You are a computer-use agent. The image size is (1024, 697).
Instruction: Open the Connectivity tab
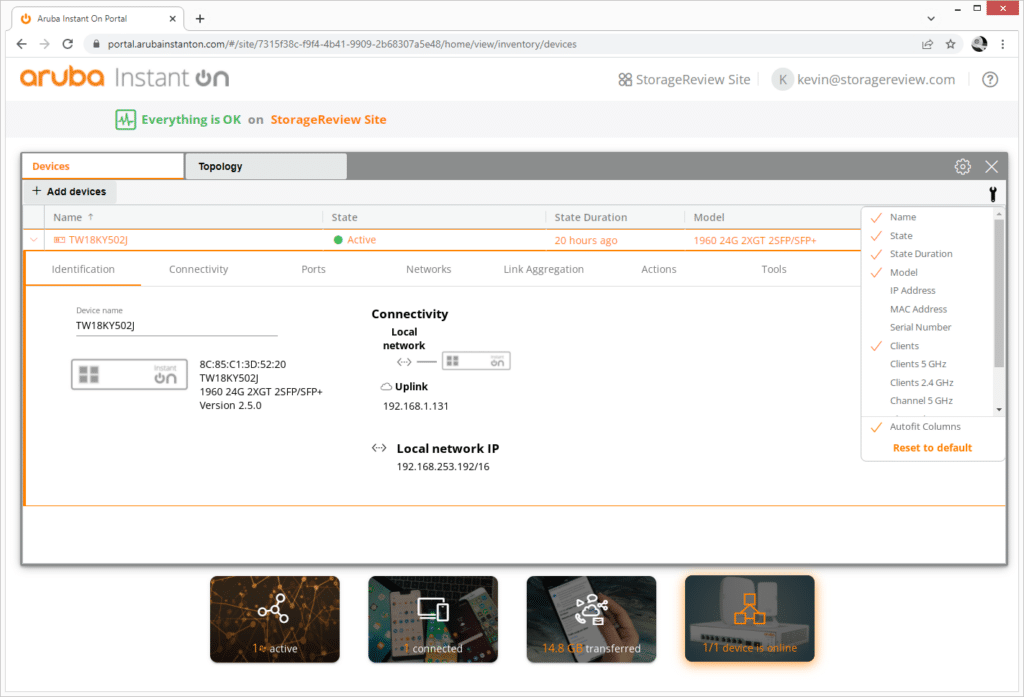(x=199, y=269)
